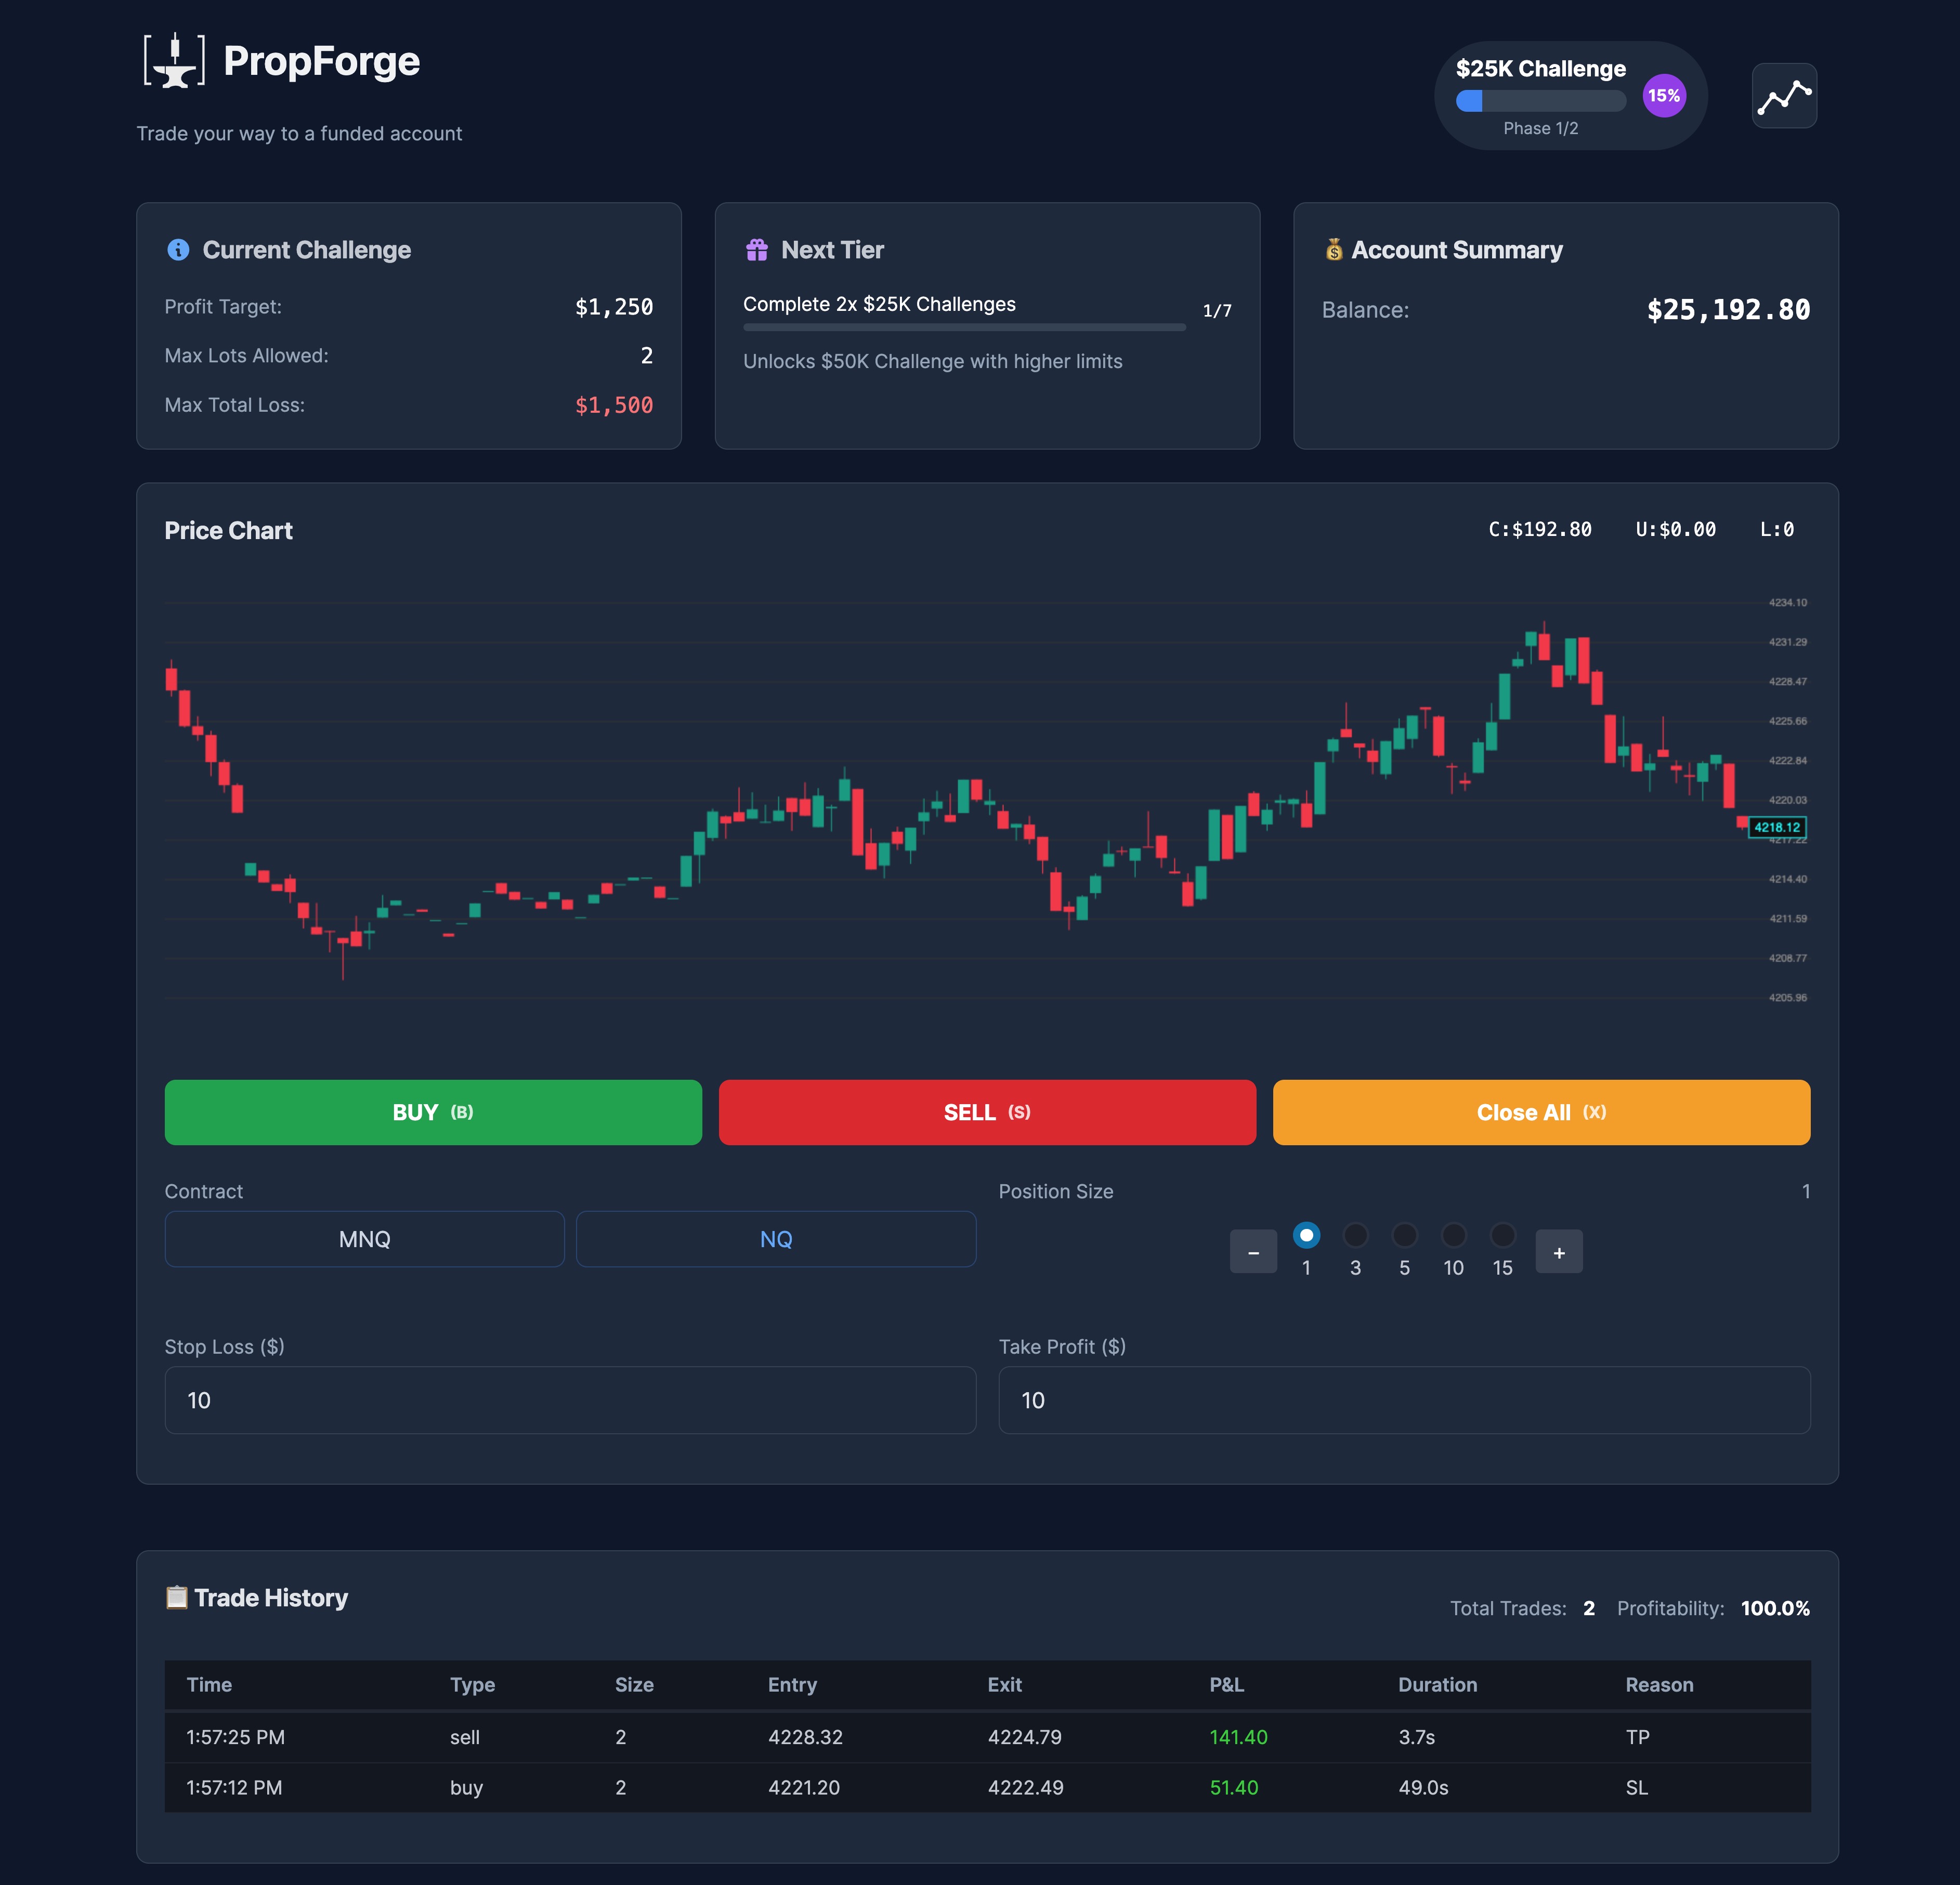Select position size 15 radio
The image size is (1960, 1885).
click(x=1502, y=1235)
